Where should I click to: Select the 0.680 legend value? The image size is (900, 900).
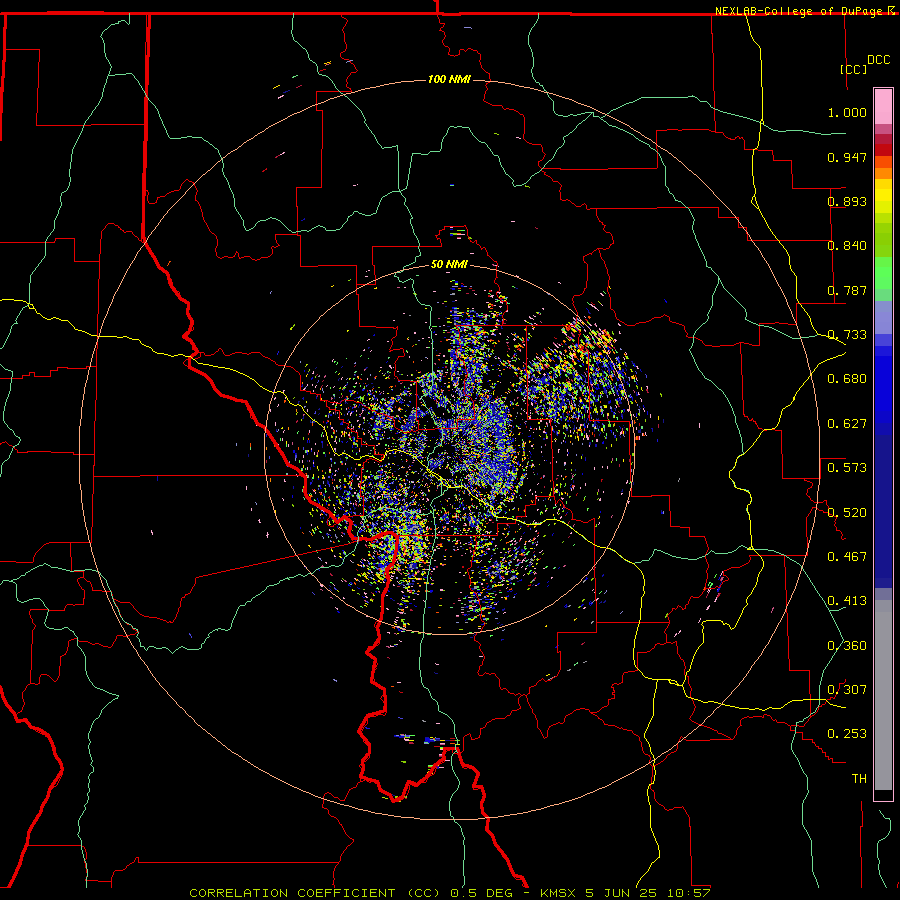847,379
